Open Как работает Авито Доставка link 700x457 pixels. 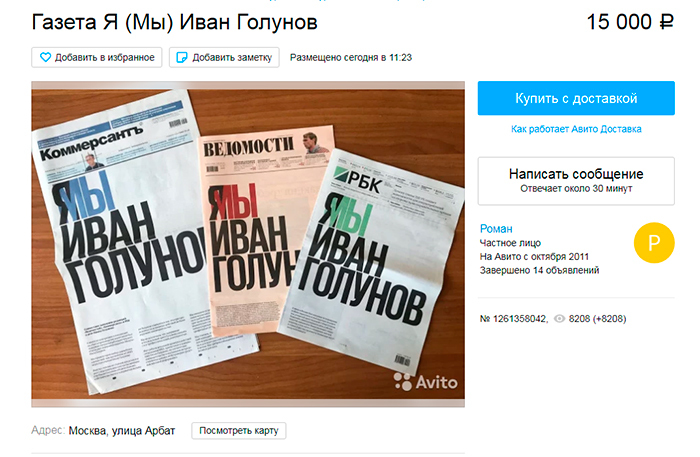[x=576, y=129]
